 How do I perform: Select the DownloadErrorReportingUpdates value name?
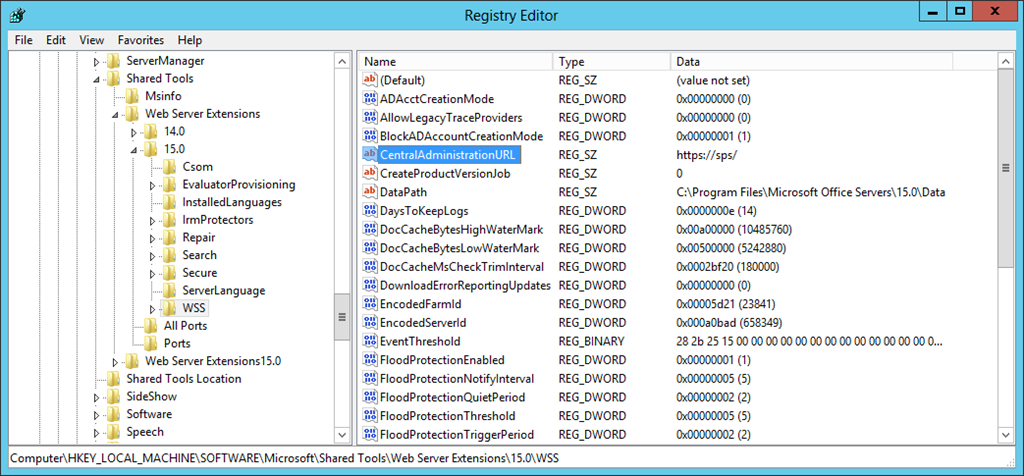[465, 285]
